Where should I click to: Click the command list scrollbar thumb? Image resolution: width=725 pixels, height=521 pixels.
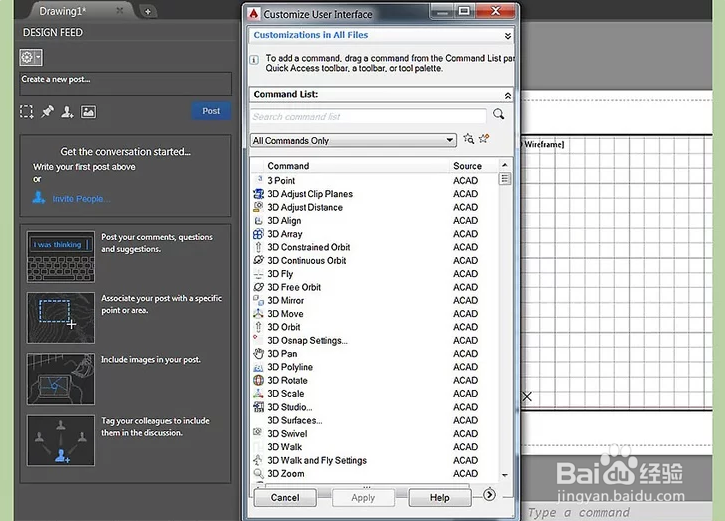pos(505,179)
